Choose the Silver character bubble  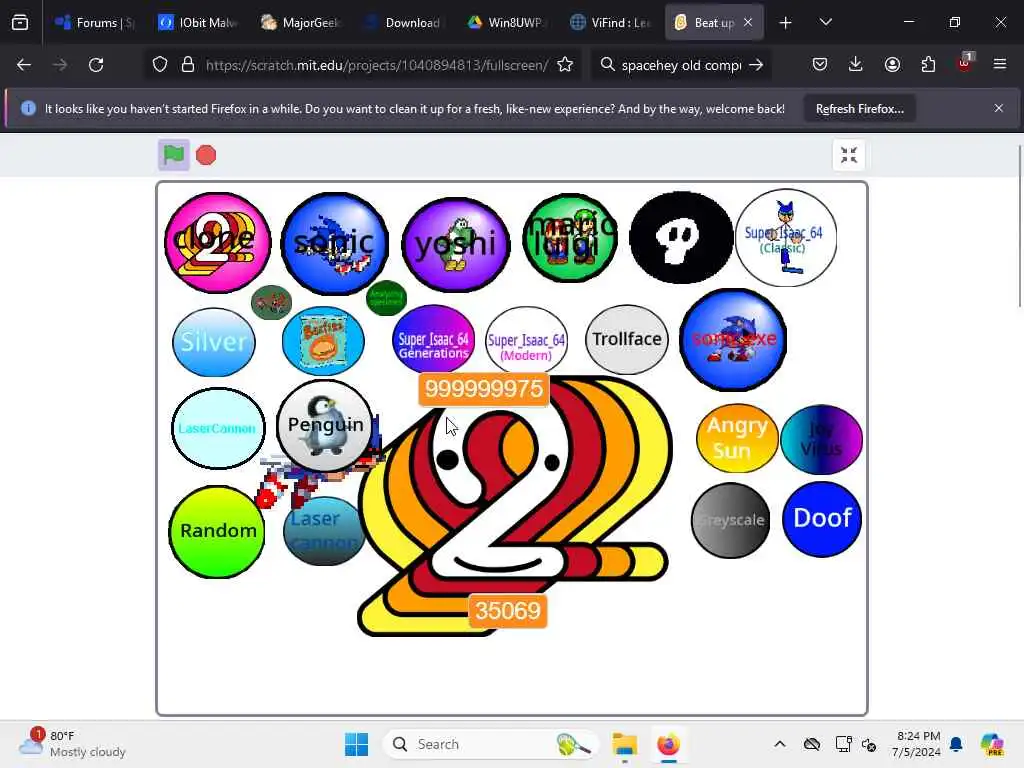214,342
